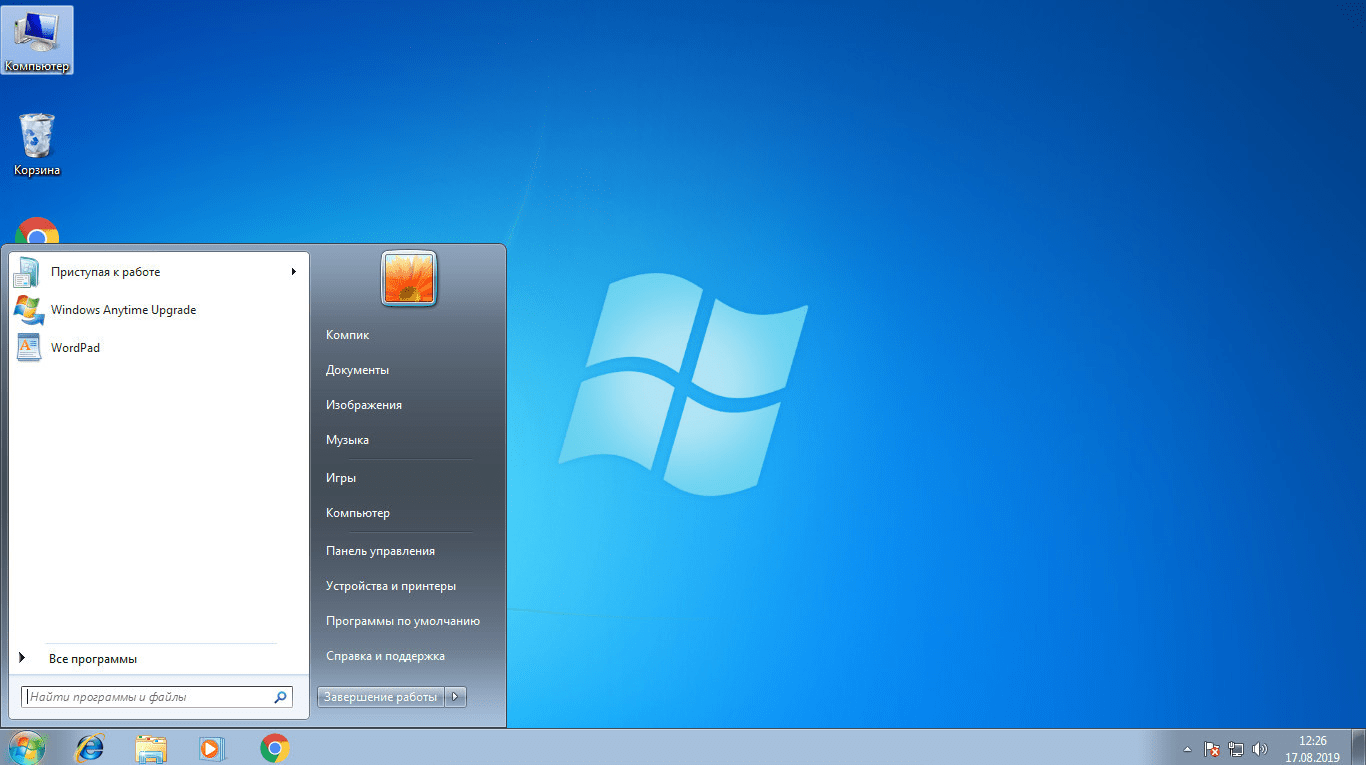1366x765 pixels.
Task: Open Internet Explorer from the taskbar
Action: (90, 747)
